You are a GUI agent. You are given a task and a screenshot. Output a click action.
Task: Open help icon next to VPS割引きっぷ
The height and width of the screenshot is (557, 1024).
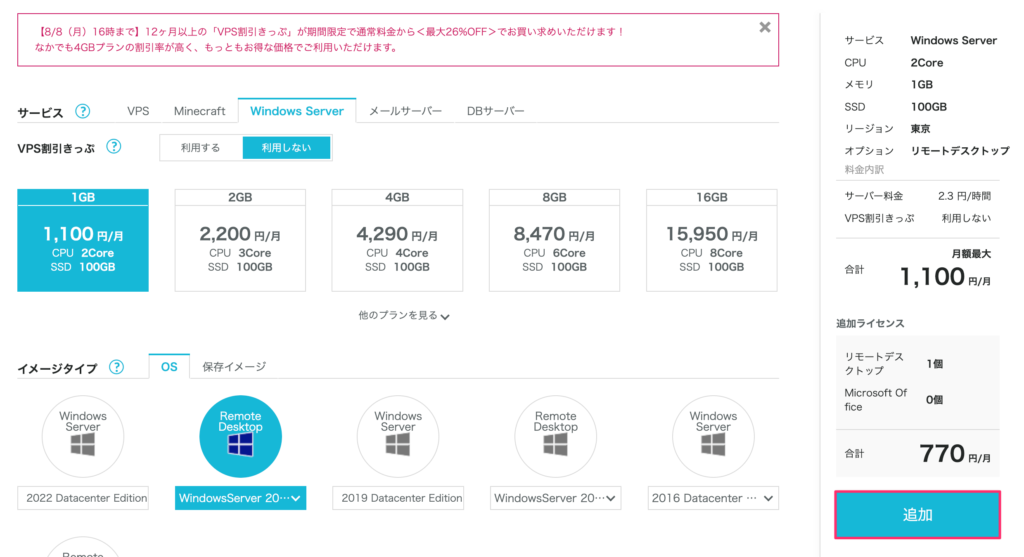point(114,146)
